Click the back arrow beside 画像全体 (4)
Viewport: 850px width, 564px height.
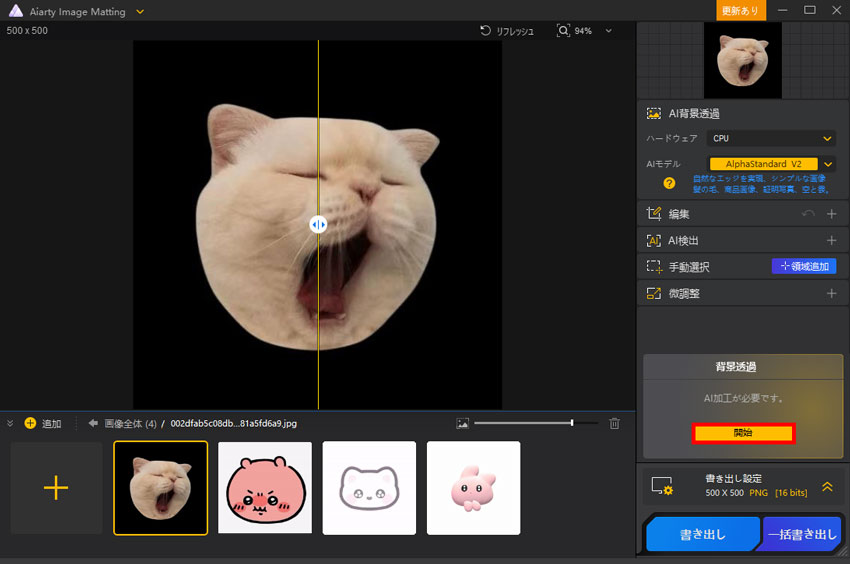[93, 423]
